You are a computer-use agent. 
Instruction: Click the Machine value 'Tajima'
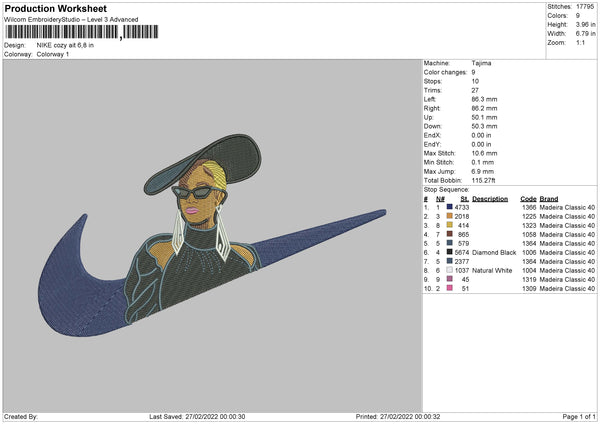(481, 63)
